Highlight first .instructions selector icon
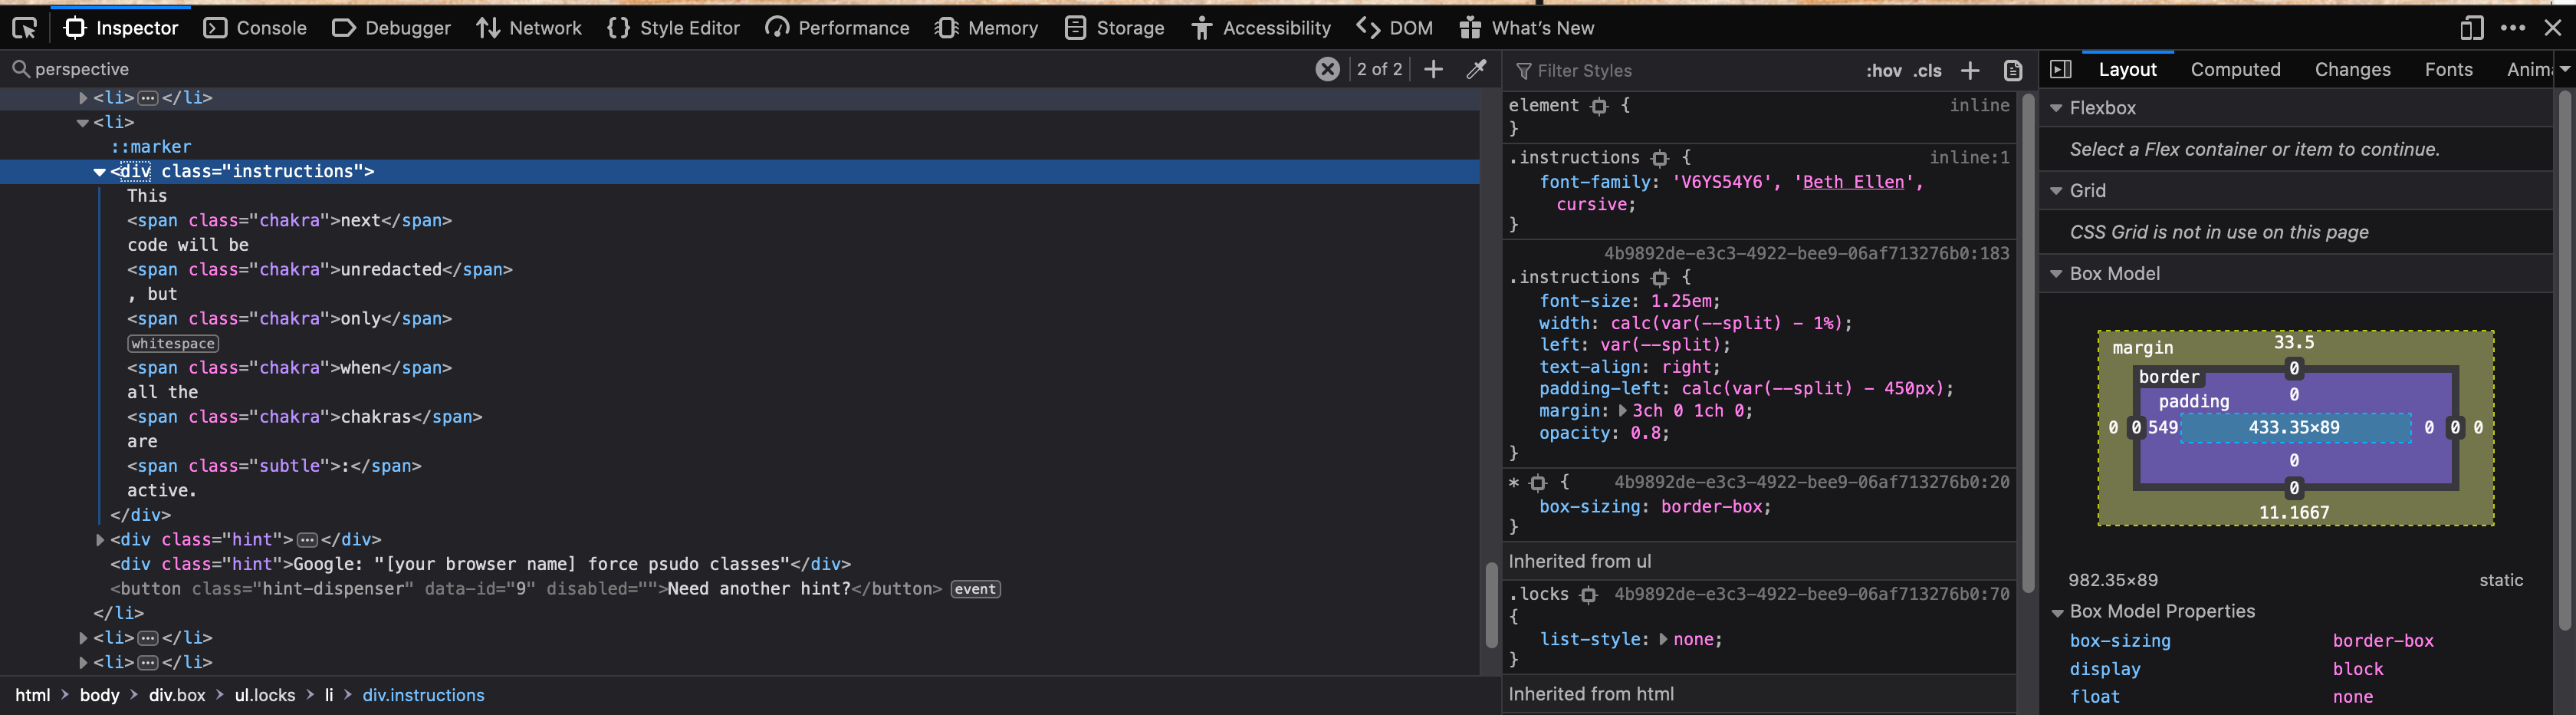 point(1660,158)
